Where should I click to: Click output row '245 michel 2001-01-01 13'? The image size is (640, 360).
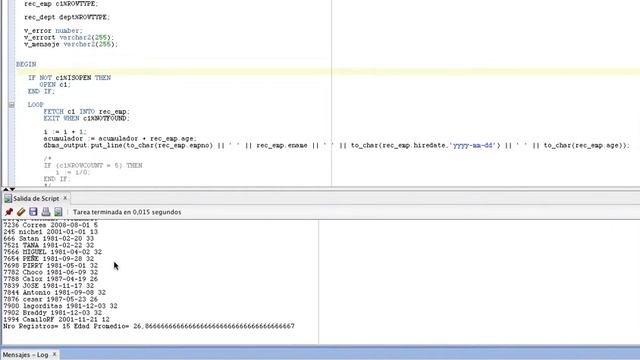tap(51, 232)
